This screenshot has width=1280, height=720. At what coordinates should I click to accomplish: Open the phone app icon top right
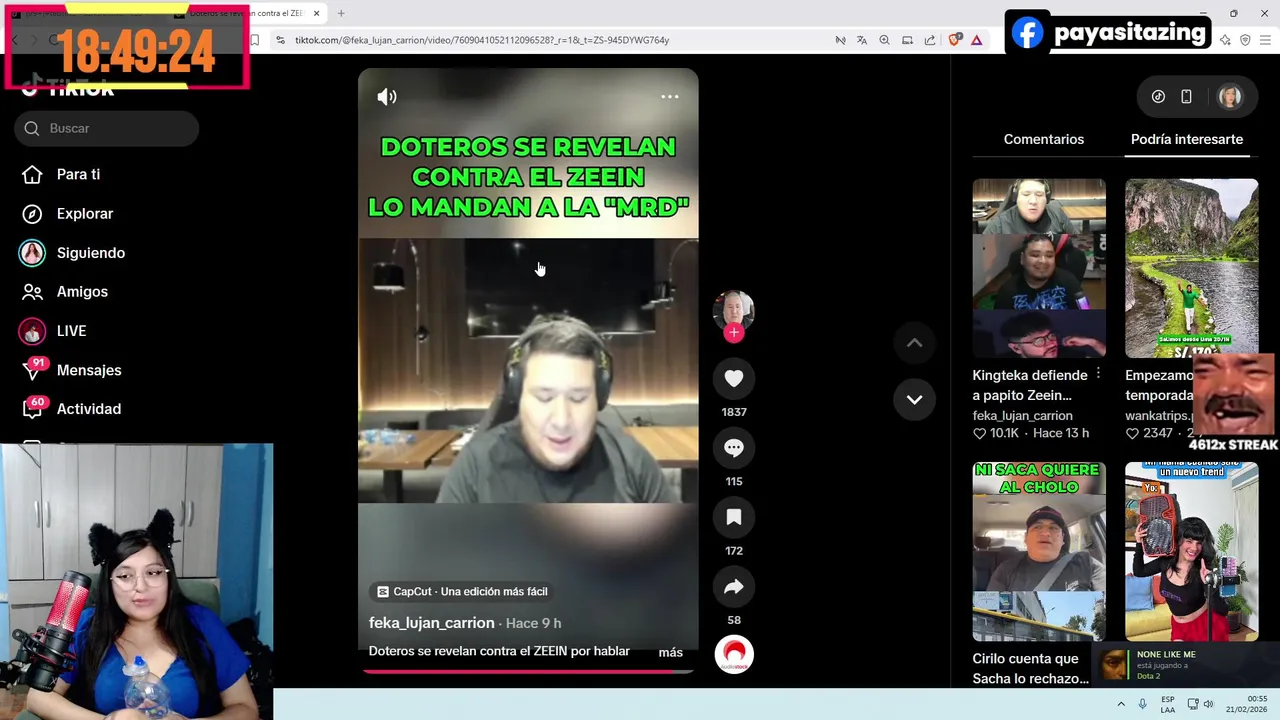pyautogui.click(x=1186, y=97)
